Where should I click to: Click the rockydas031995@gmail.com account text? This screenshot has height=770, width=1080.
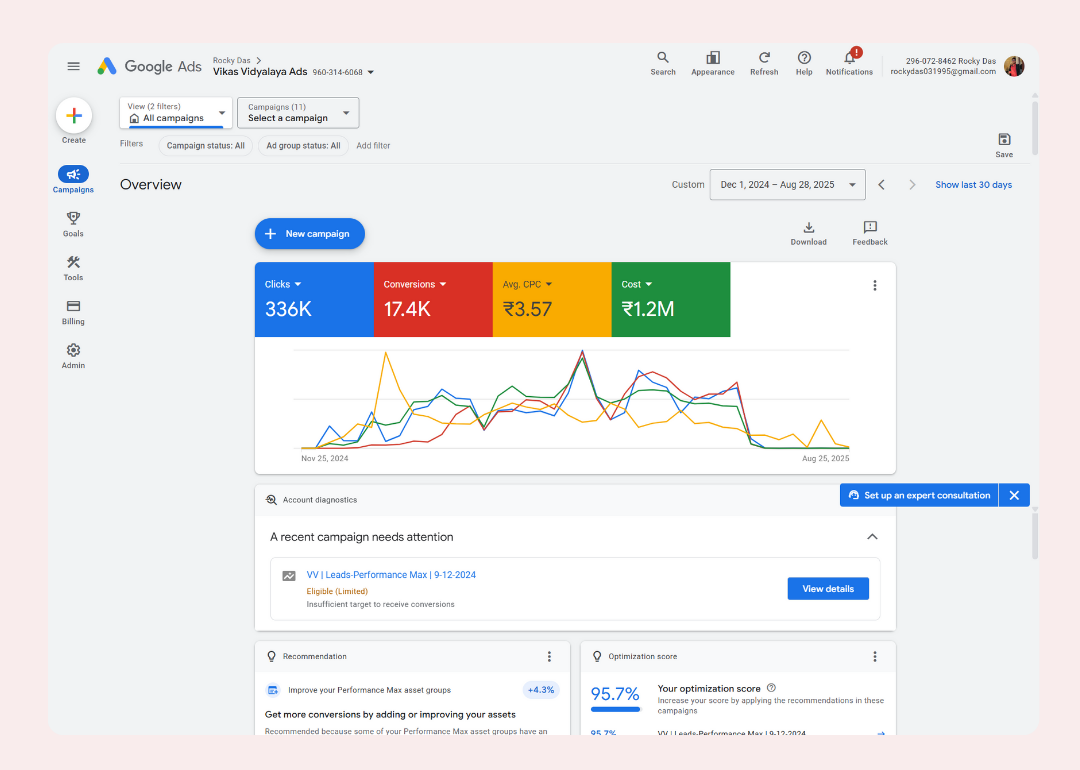pyautogui.click(x=943, y=71)
